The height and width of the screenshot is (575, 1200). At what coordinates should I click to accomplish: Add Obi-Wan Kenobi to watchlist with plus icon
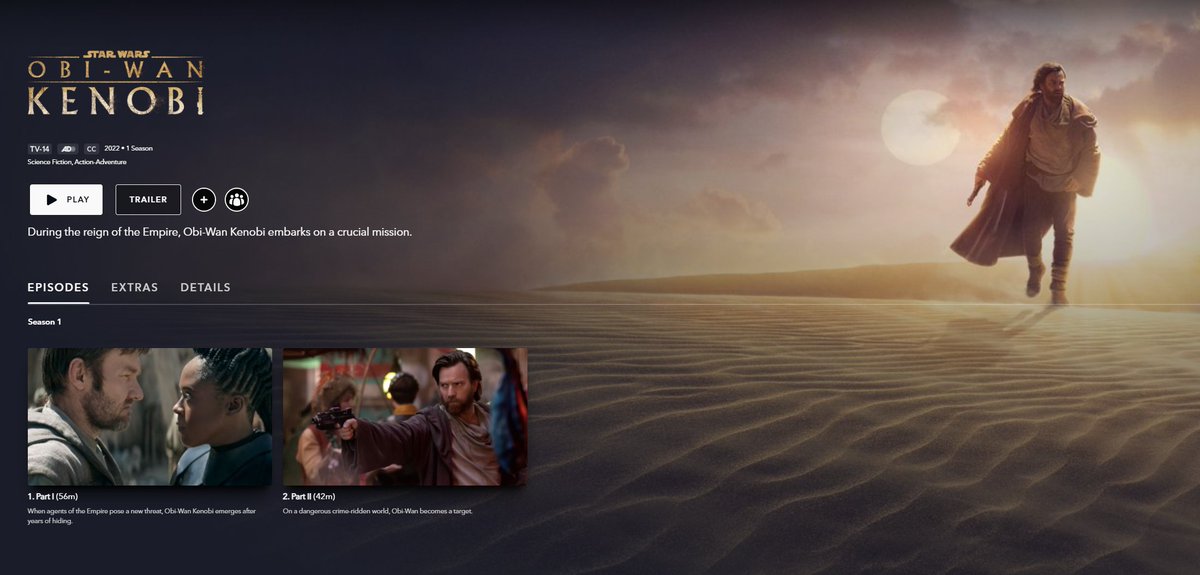(x=203, y=199)
